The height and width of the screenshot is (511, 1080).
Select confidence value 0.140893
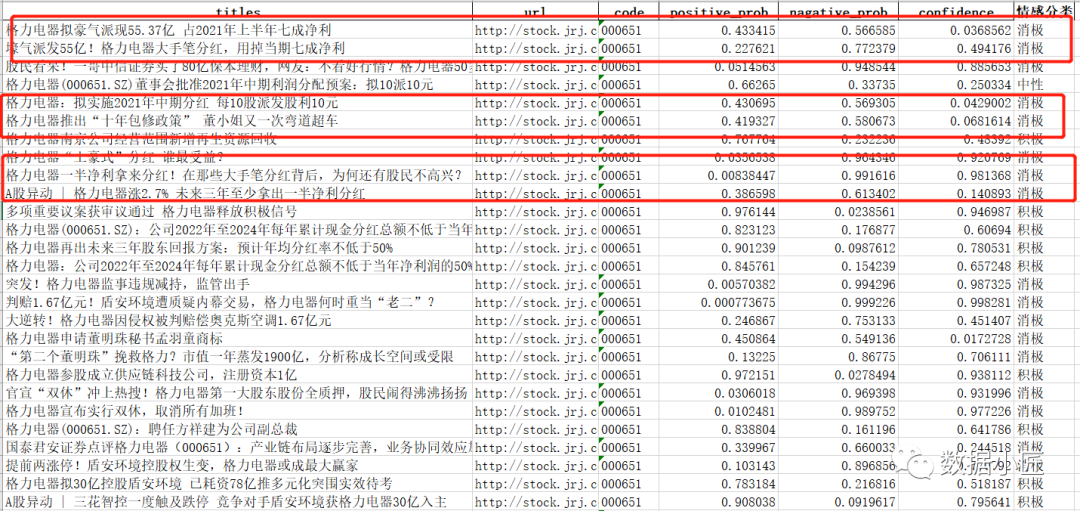pyautogui.click(x=984, y=194)
